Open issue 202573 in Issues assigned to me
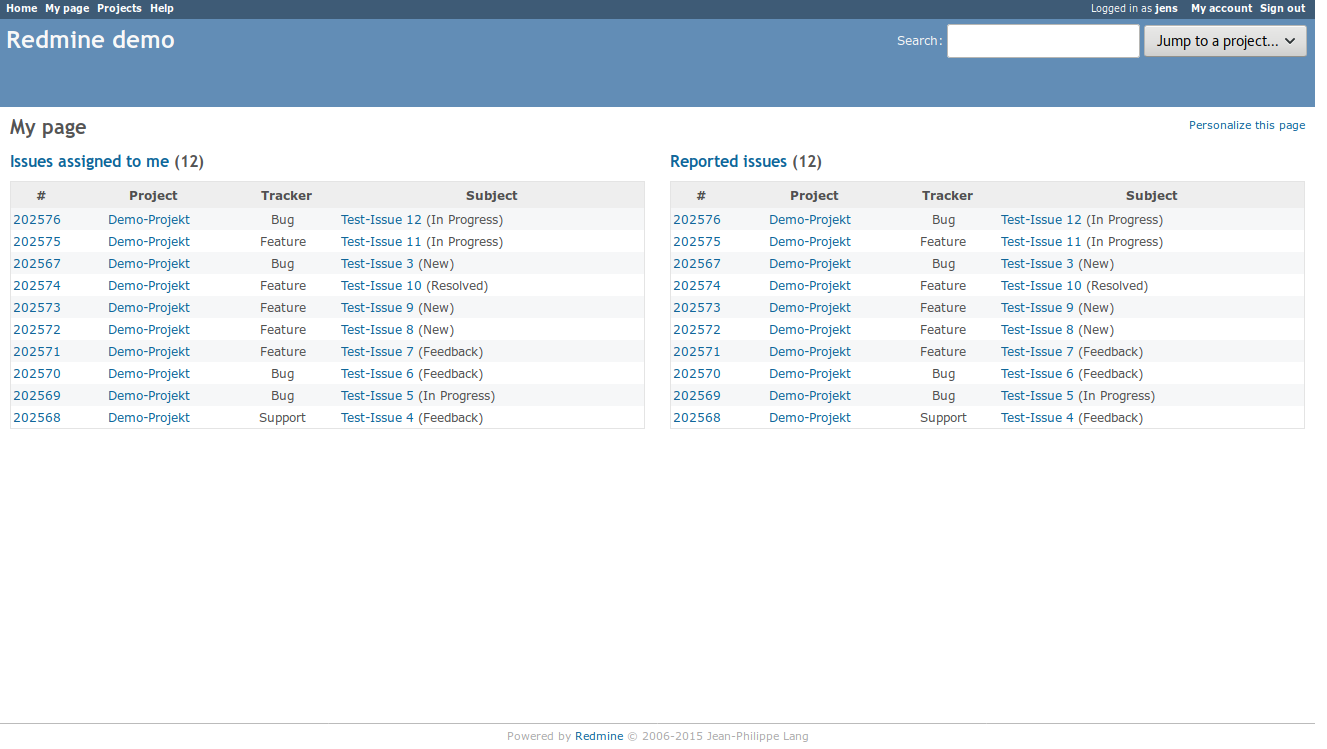 37,308
